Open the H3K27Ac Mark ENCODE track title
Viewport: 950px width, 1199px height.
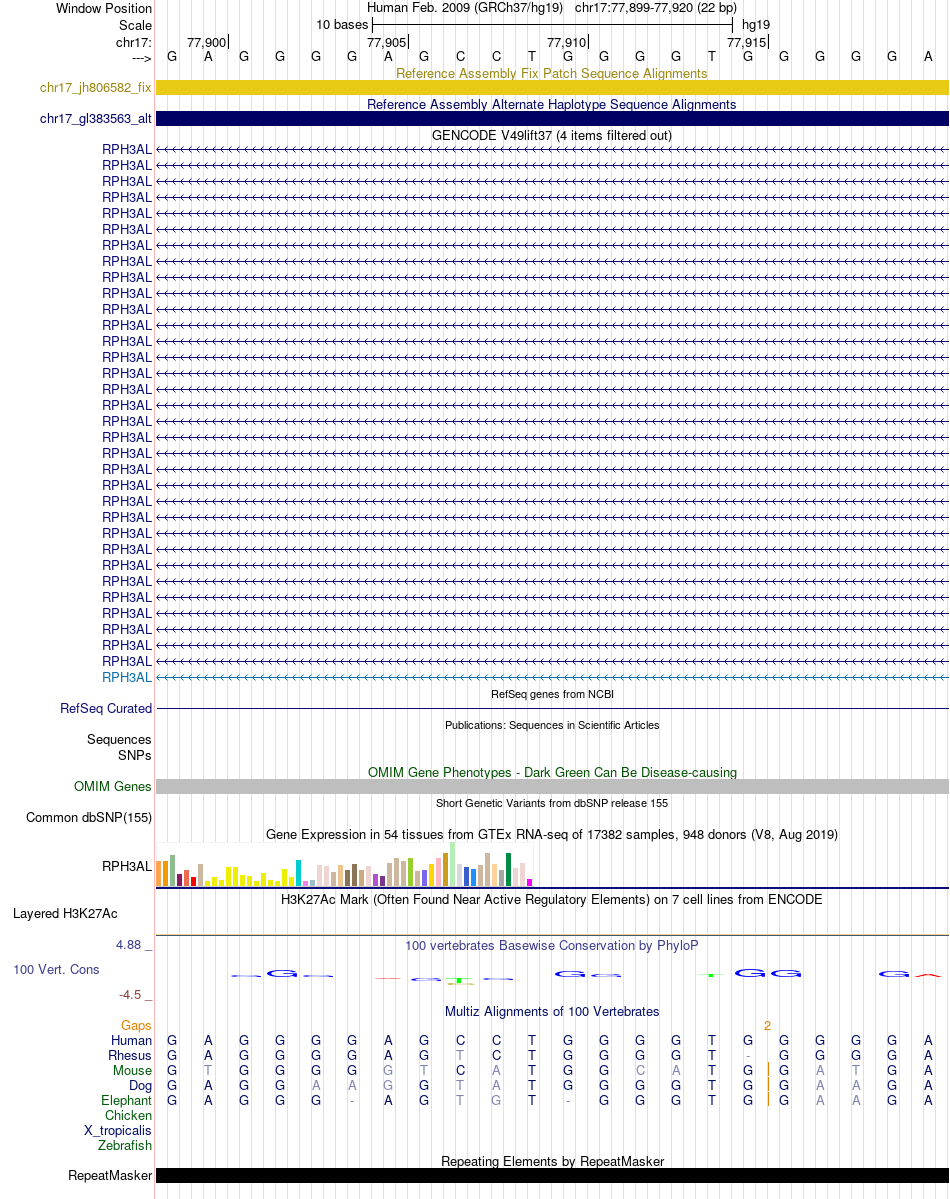551,899
